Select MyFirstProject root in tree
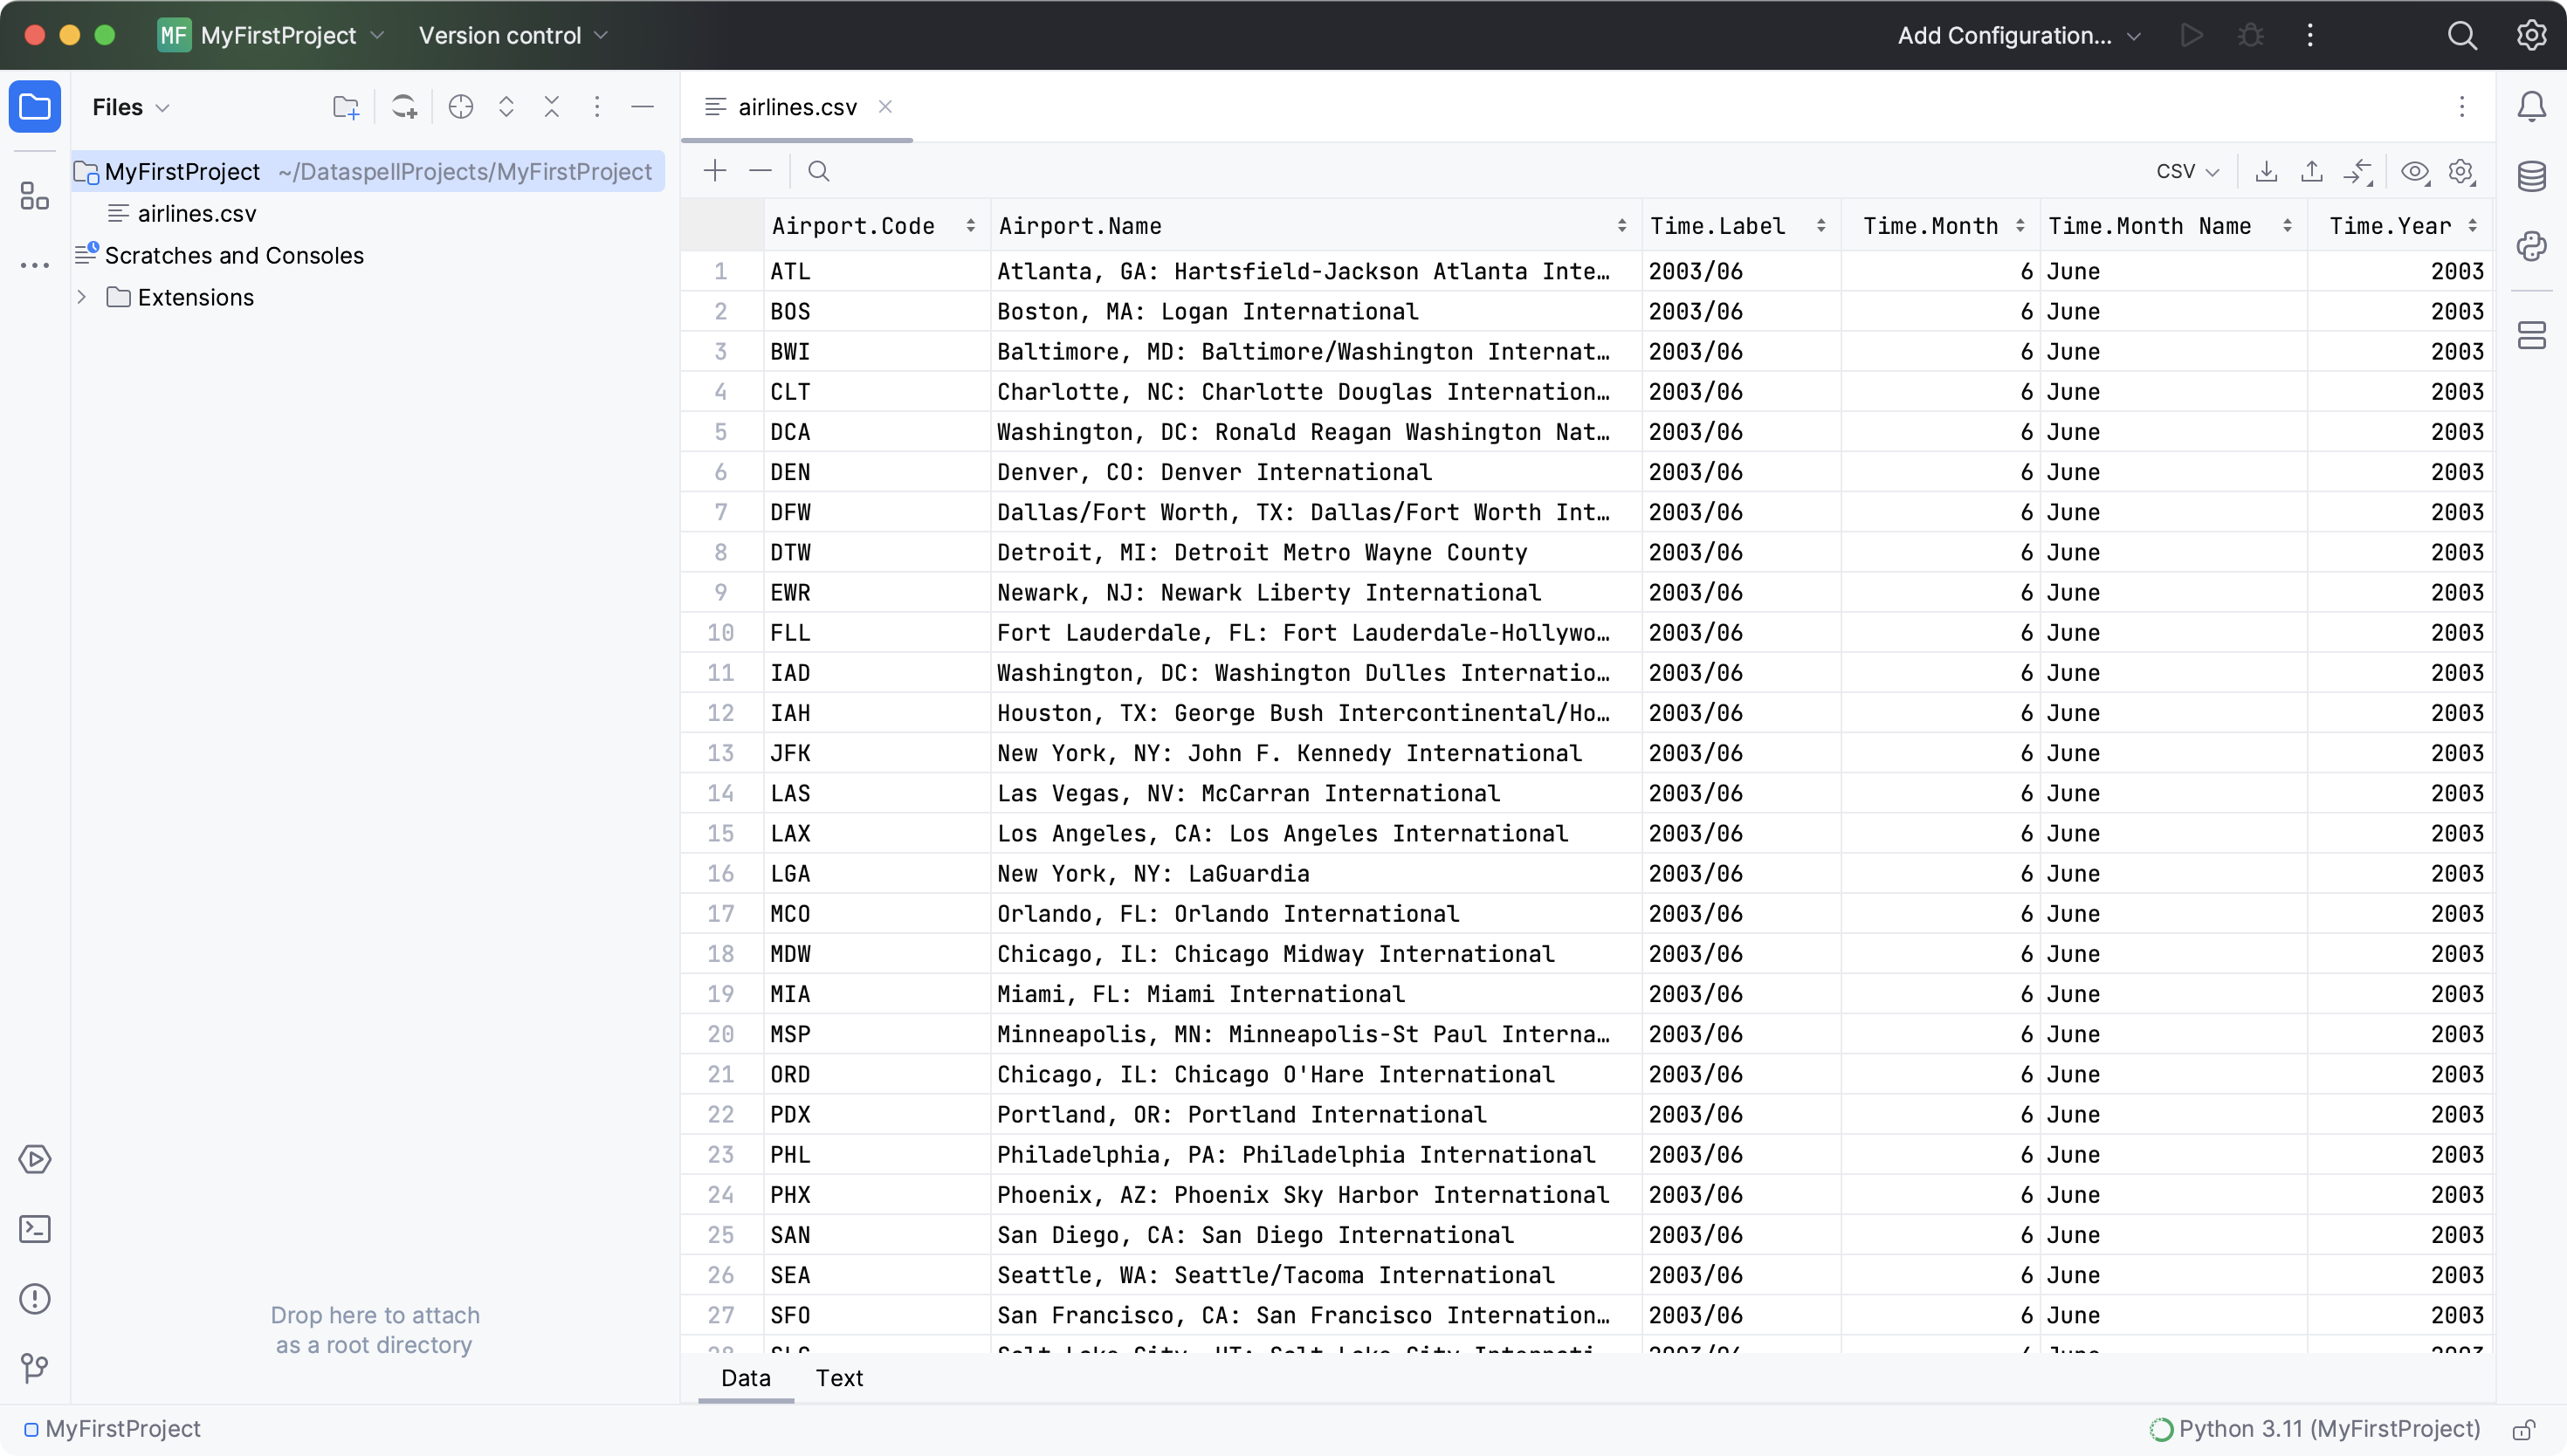This screenshot has height=1456, width=2567. pos(368,171)
